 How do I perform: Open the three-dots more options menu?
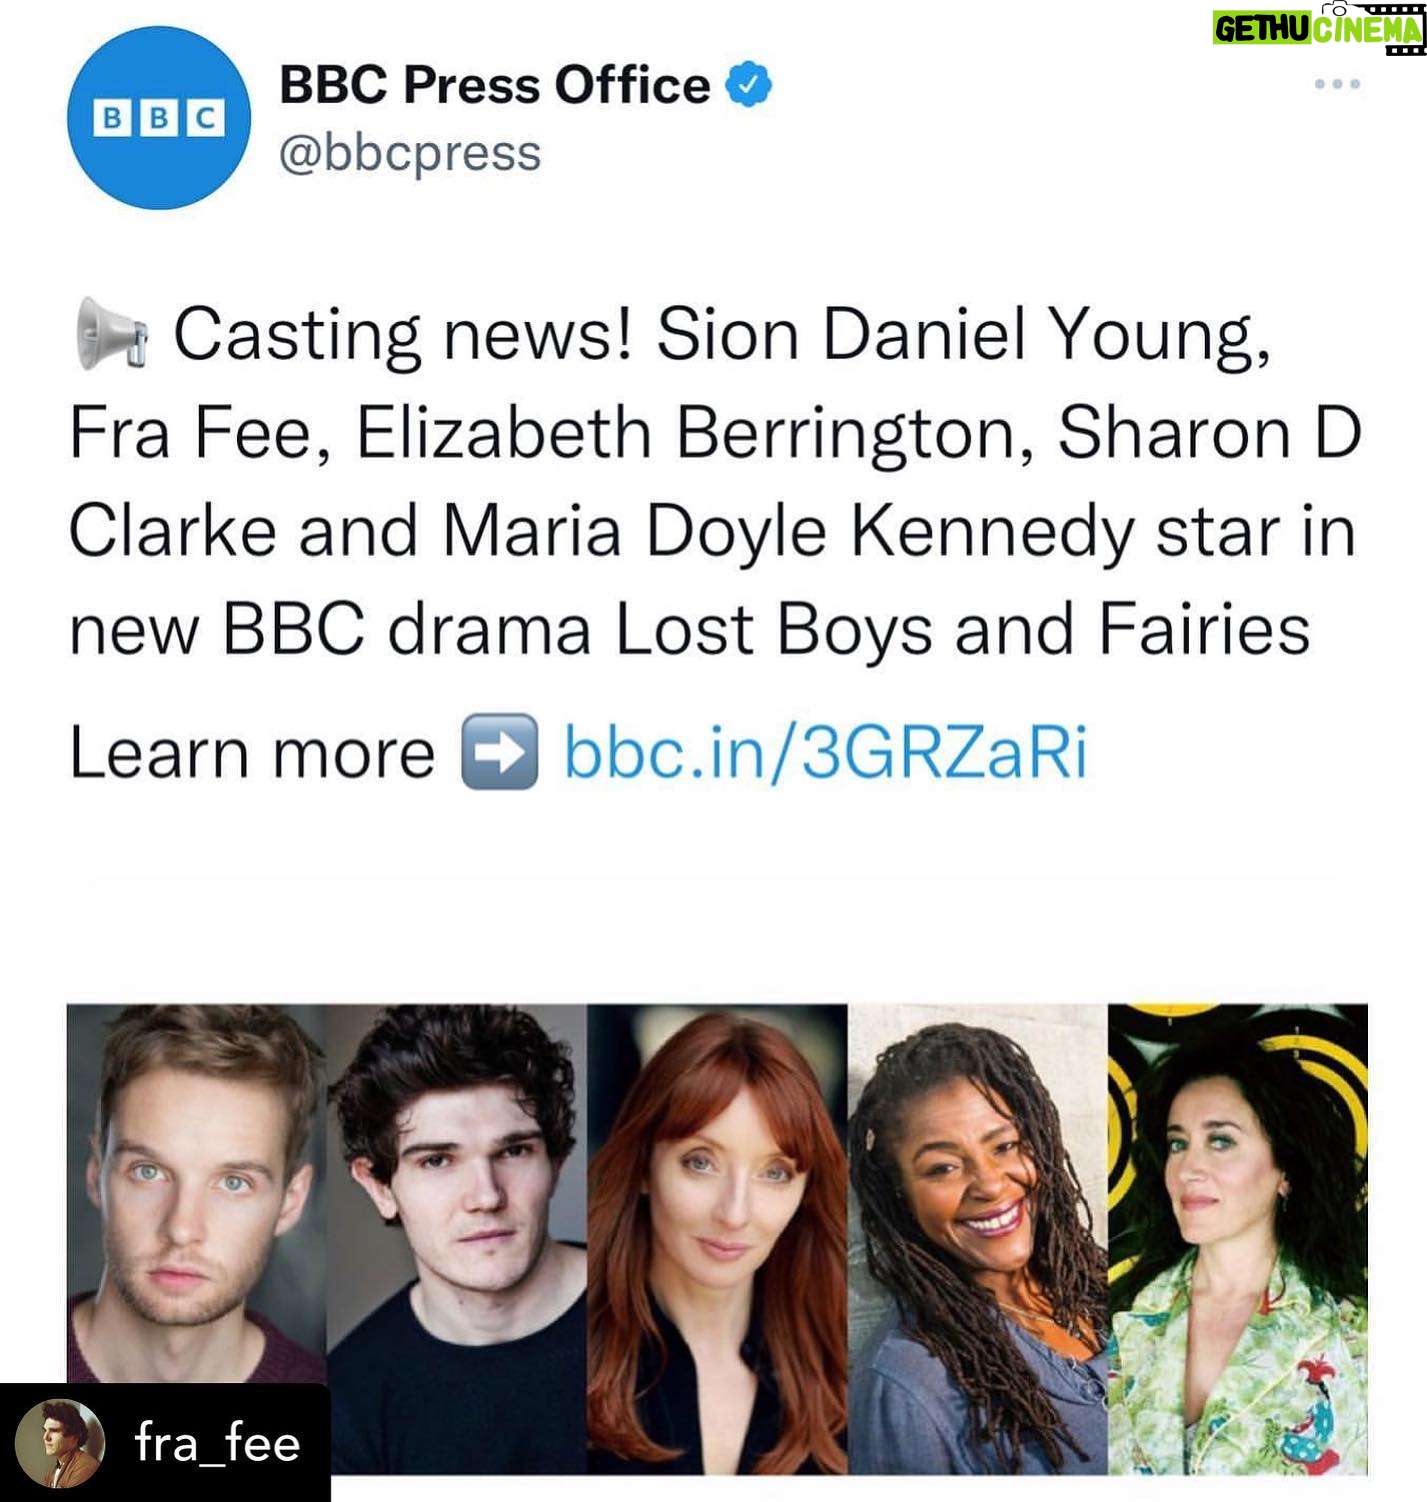(x=1337, y=84)
